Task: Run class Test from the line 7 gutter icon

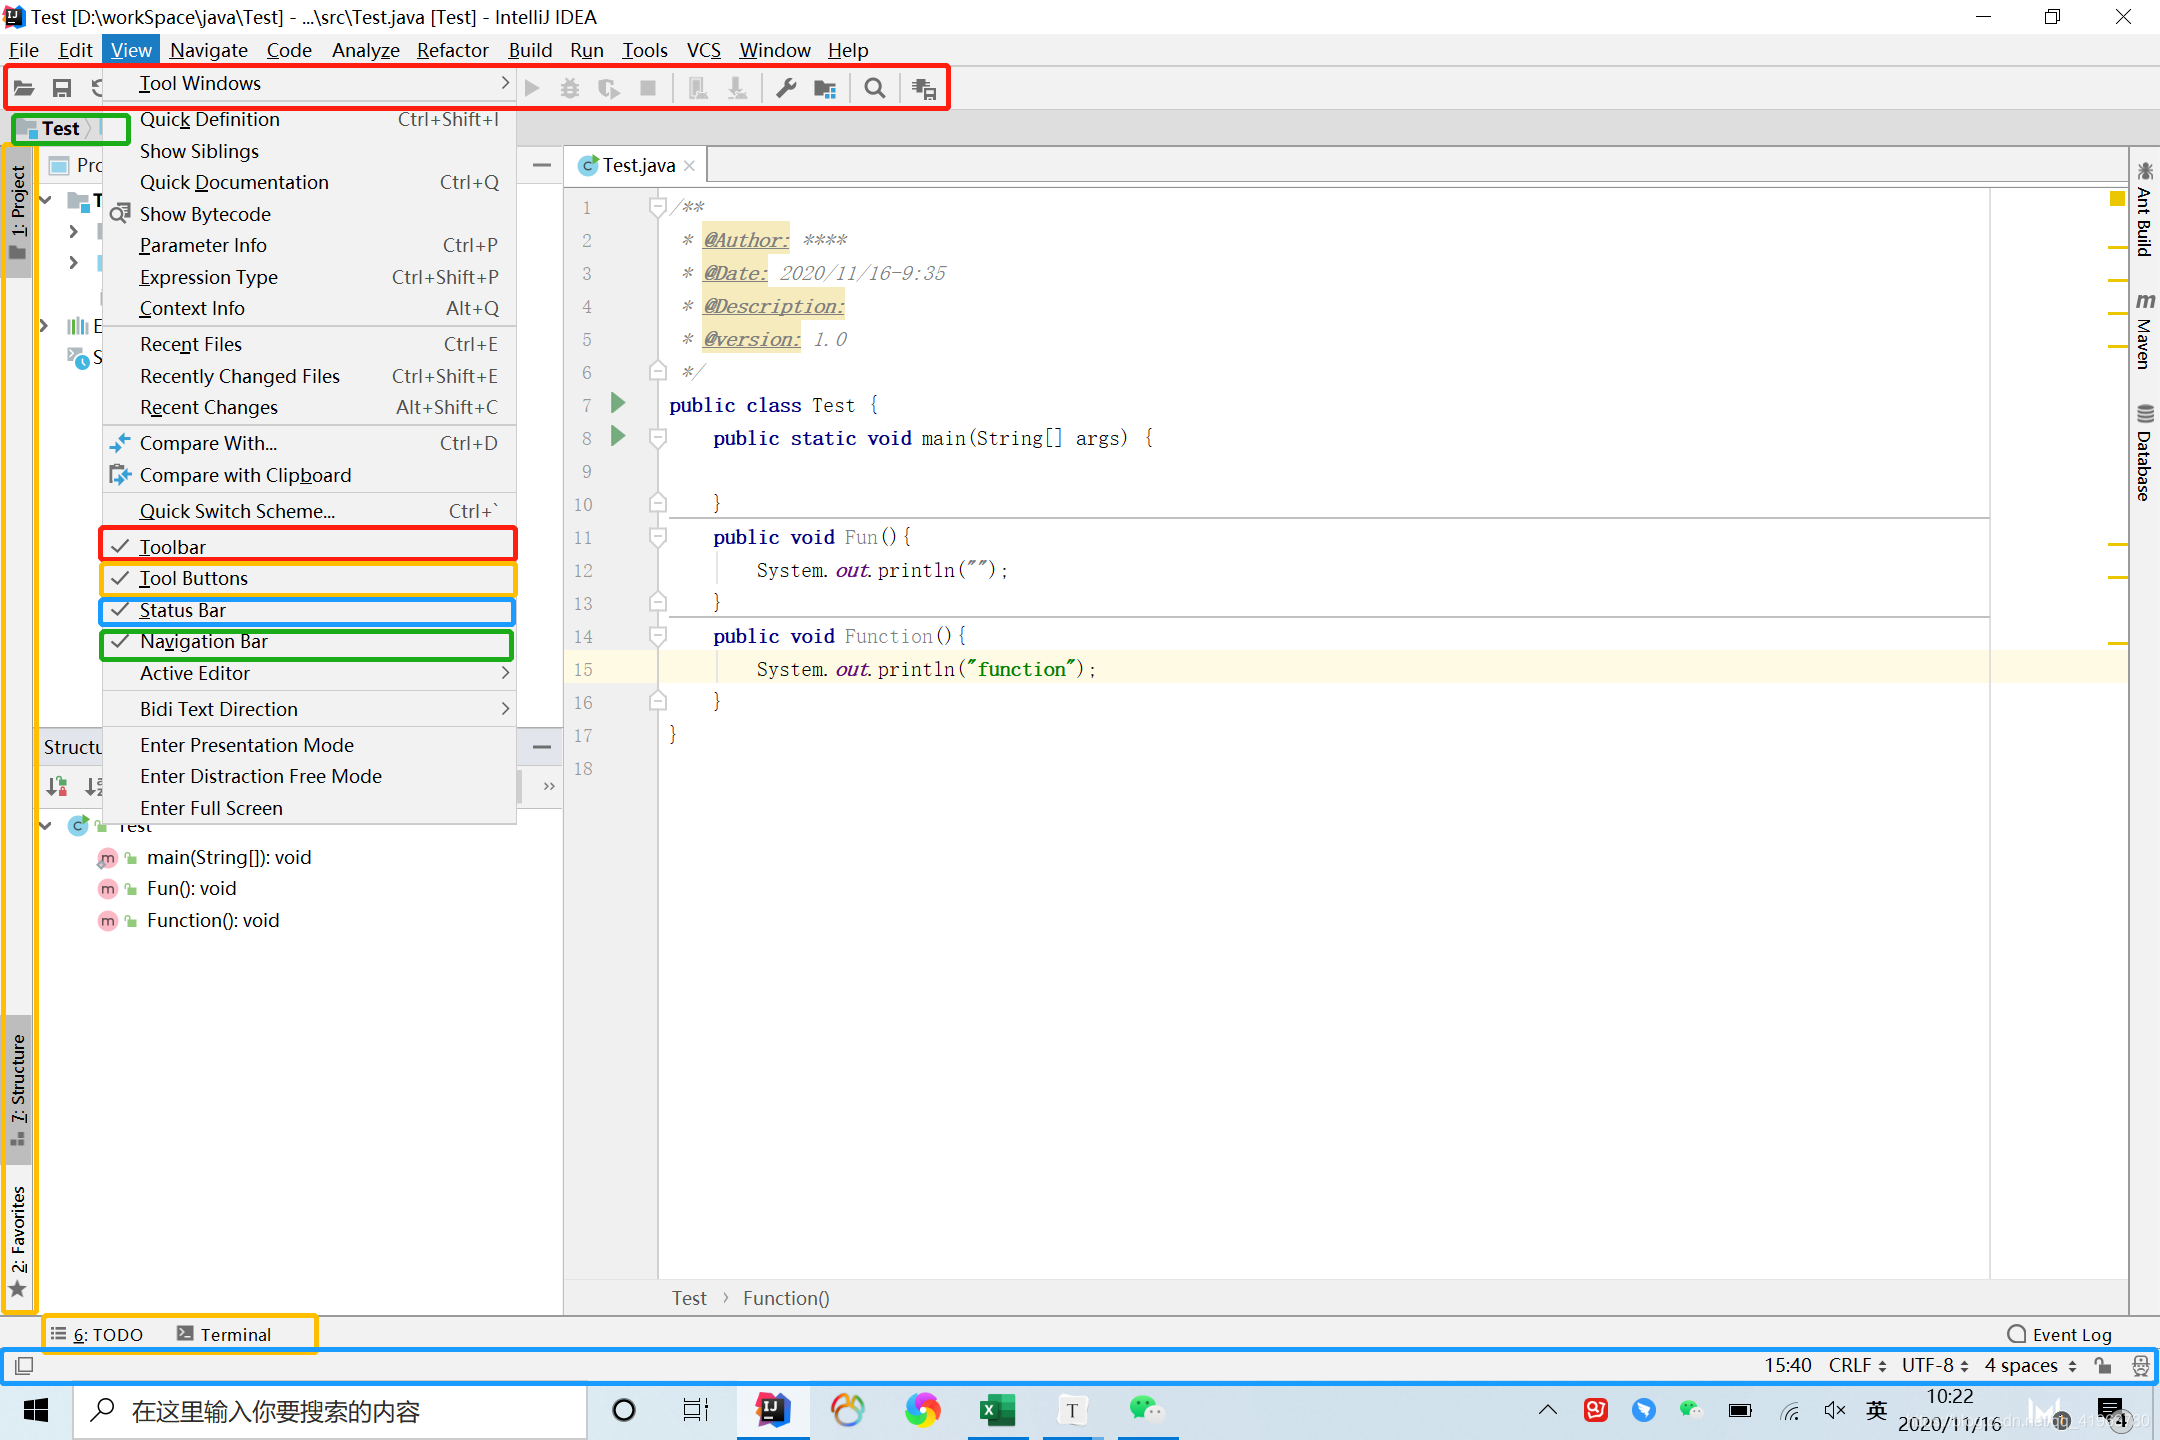Action: 618,403
